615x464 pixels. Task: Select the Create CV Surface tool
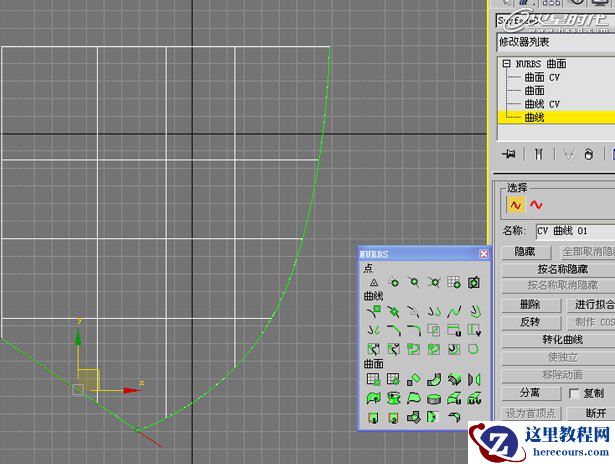coord(374,379)
